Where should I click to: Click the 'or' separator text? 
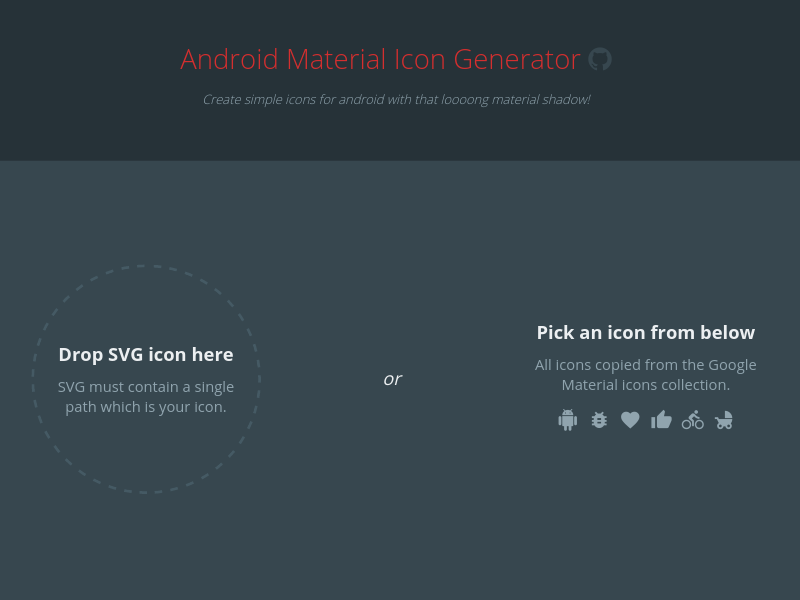tap(393, 378)
